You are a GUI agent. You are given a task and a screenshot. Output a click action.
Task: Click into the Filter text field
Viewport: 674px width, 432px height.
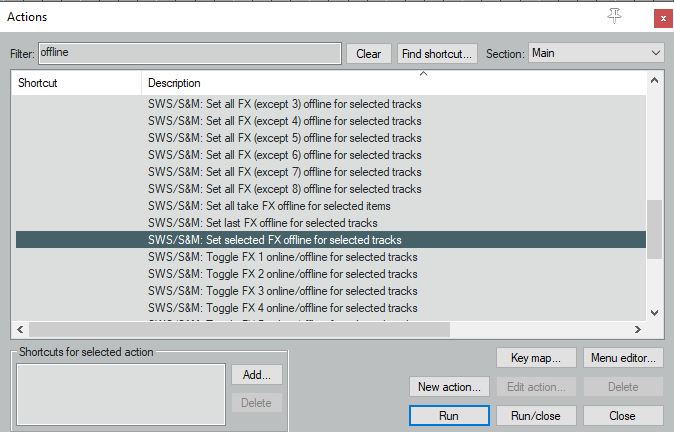pyautogui.click(x=190, y=53)
